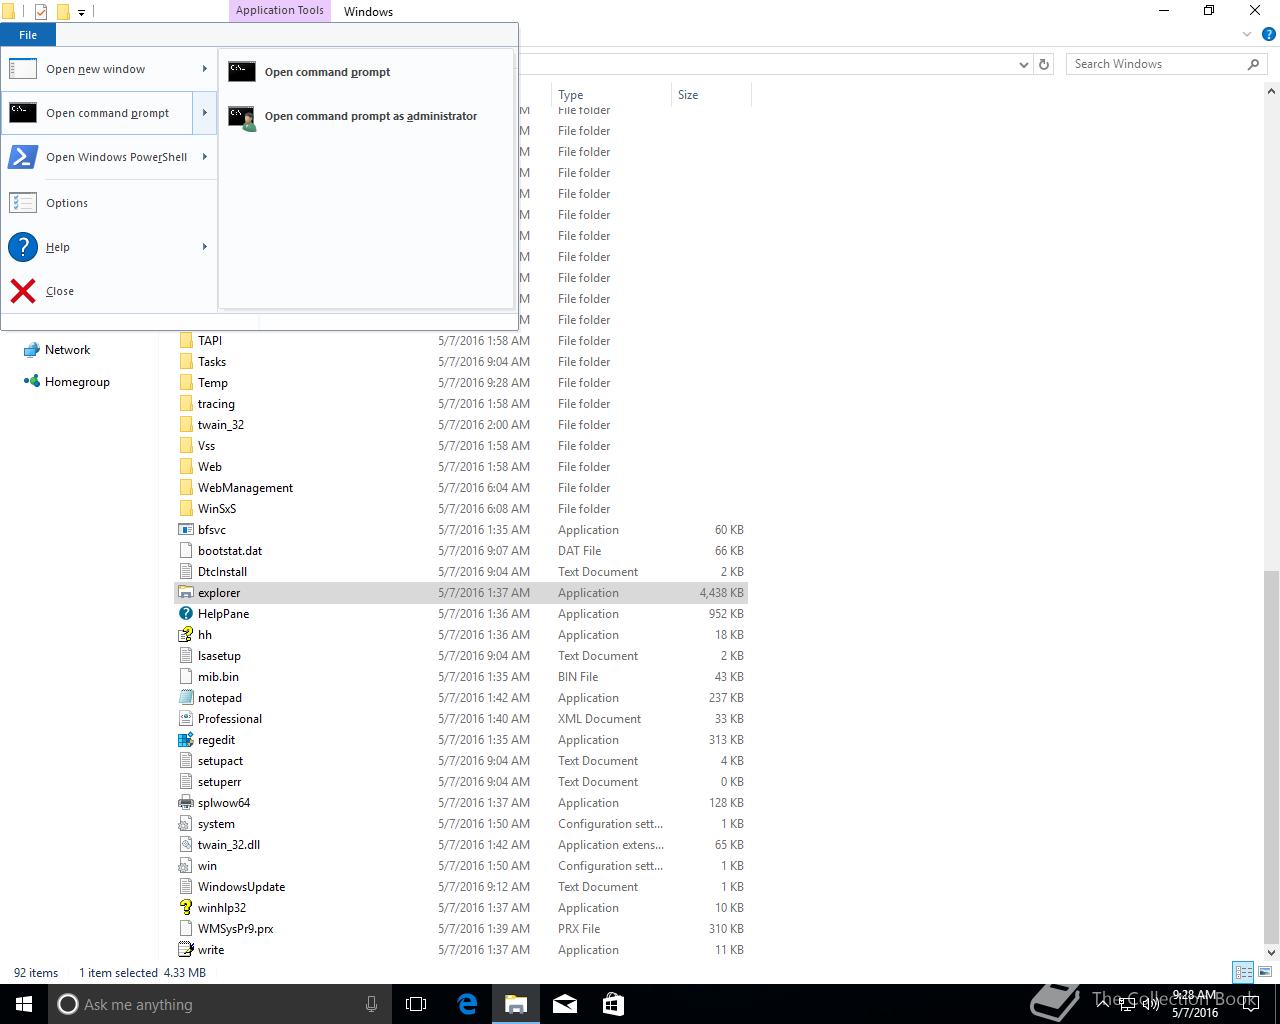Screen dimensions: 1280x1024
Task: Select the bootstat.dat file icon
Action: [186, 551]
